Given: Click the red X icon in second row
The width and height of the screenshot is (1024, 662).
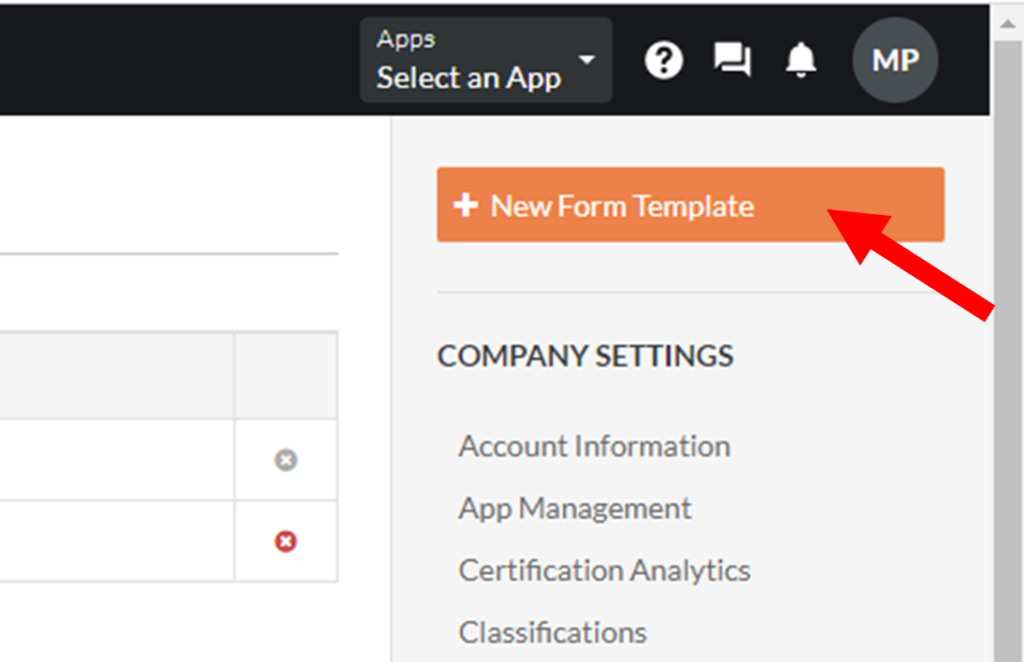Looking at the screenshot, I should [x=286, y=541].
